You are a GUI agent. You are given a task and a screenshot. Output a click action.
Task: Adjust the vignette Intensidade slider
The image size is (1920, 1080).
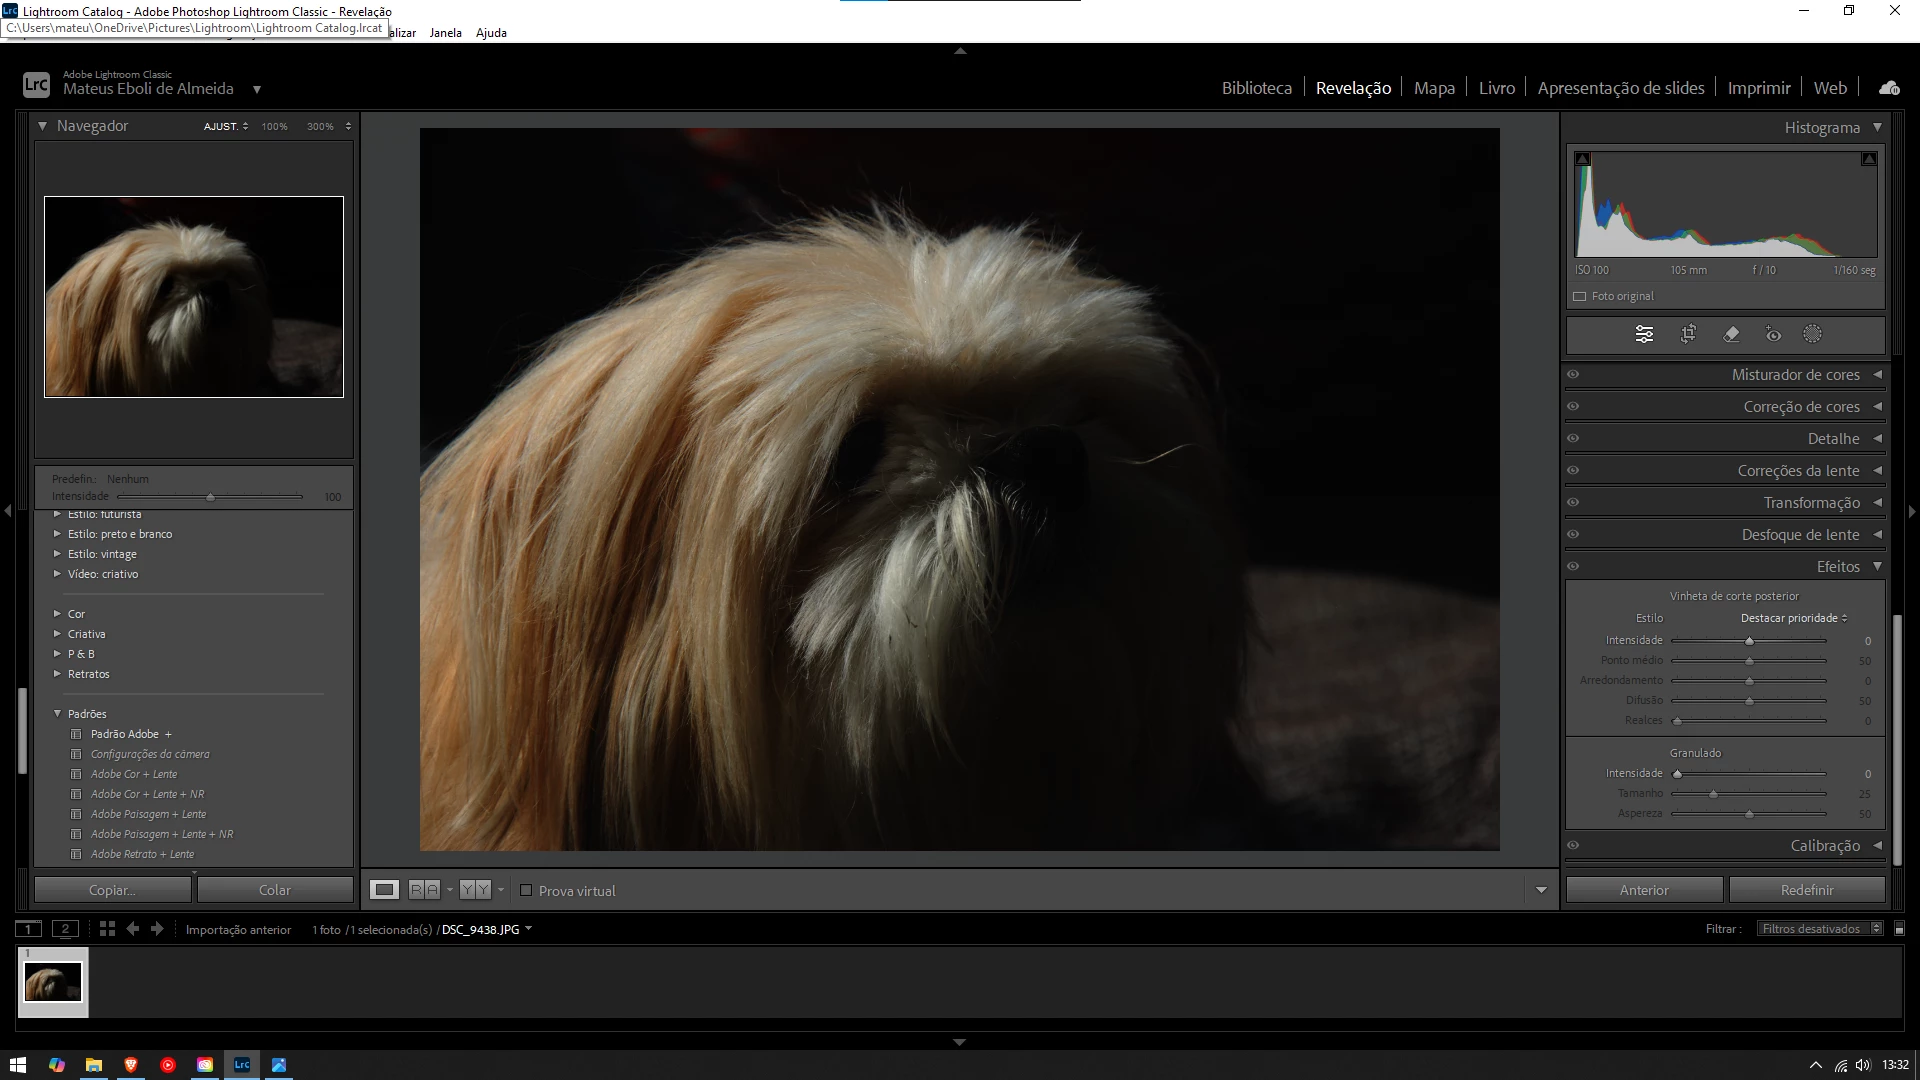tap(1749, 641)
